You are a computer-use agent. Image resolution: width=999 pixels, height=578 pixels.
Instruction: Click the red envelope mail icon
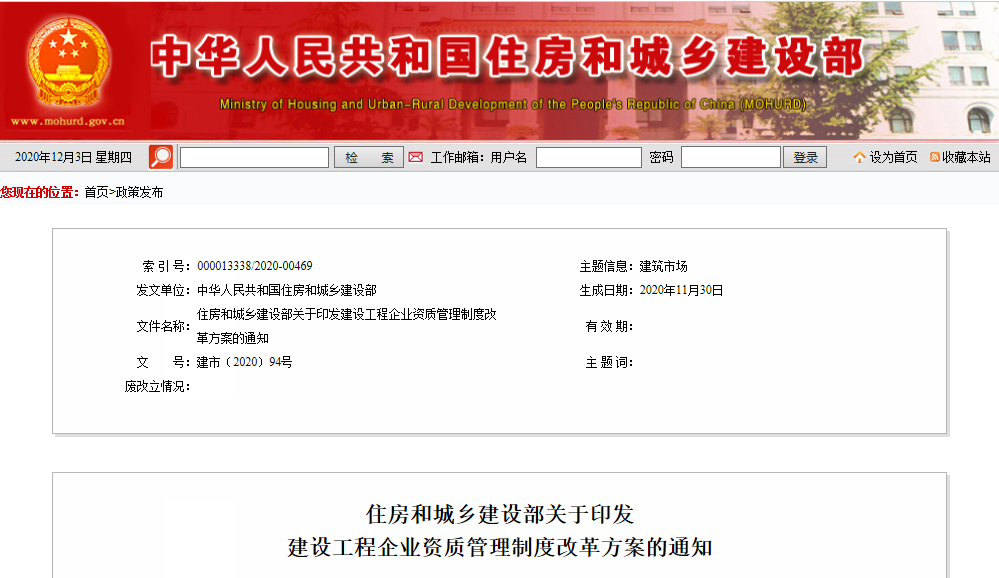click(x=415, y=157)
